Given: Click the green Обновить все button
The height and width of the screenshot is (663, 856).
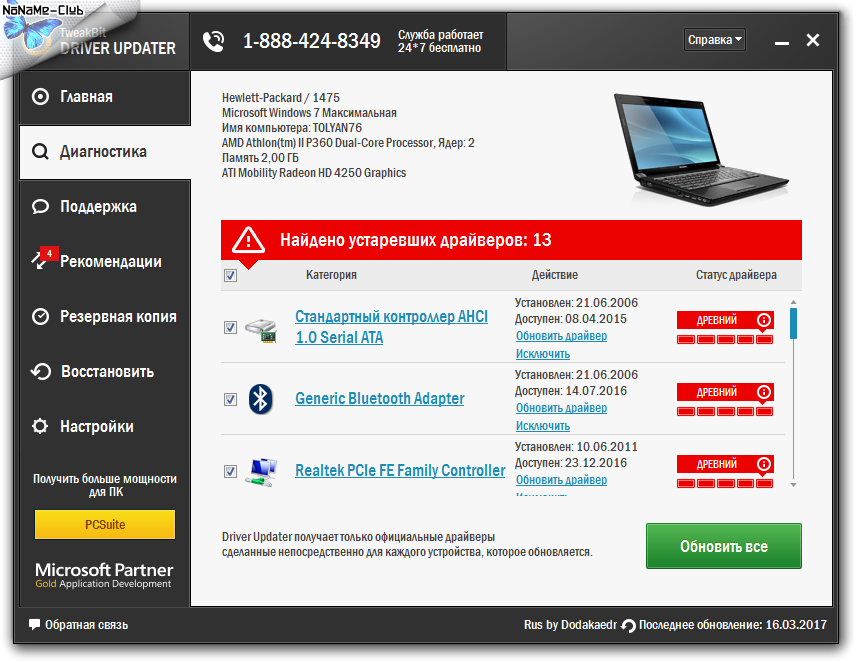Looking at the screenshot, I should [x=724, y=546].
